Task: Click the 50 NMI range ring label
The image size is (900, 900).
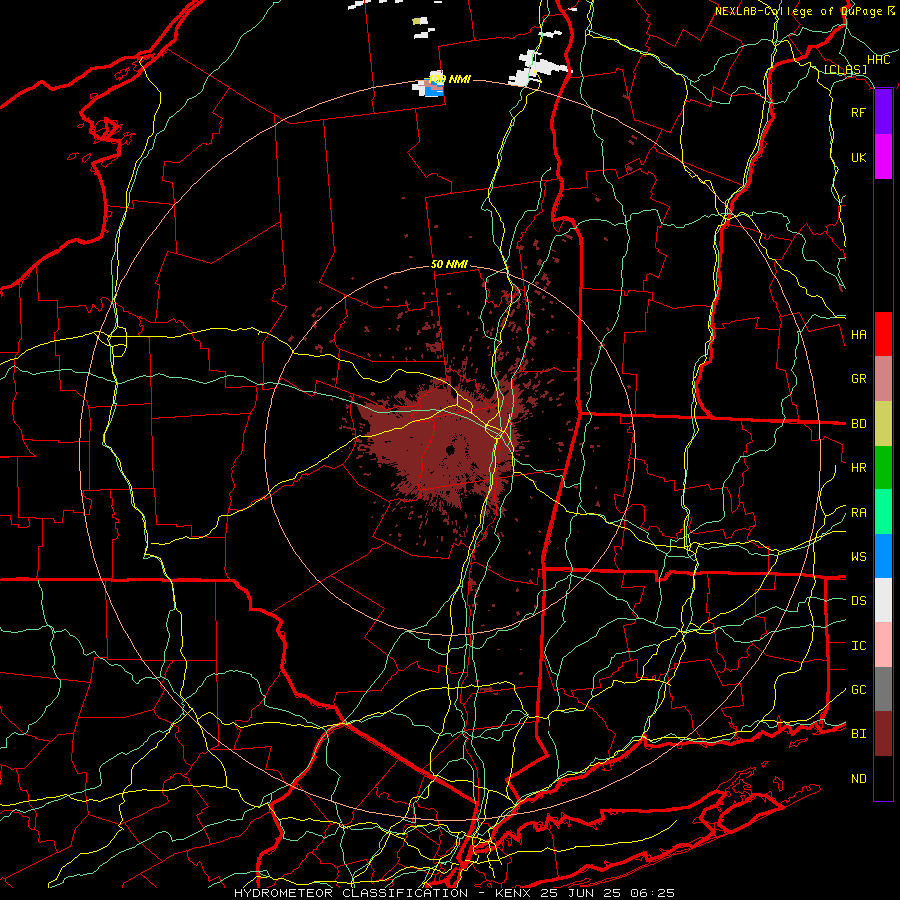Action: [449, 264]
